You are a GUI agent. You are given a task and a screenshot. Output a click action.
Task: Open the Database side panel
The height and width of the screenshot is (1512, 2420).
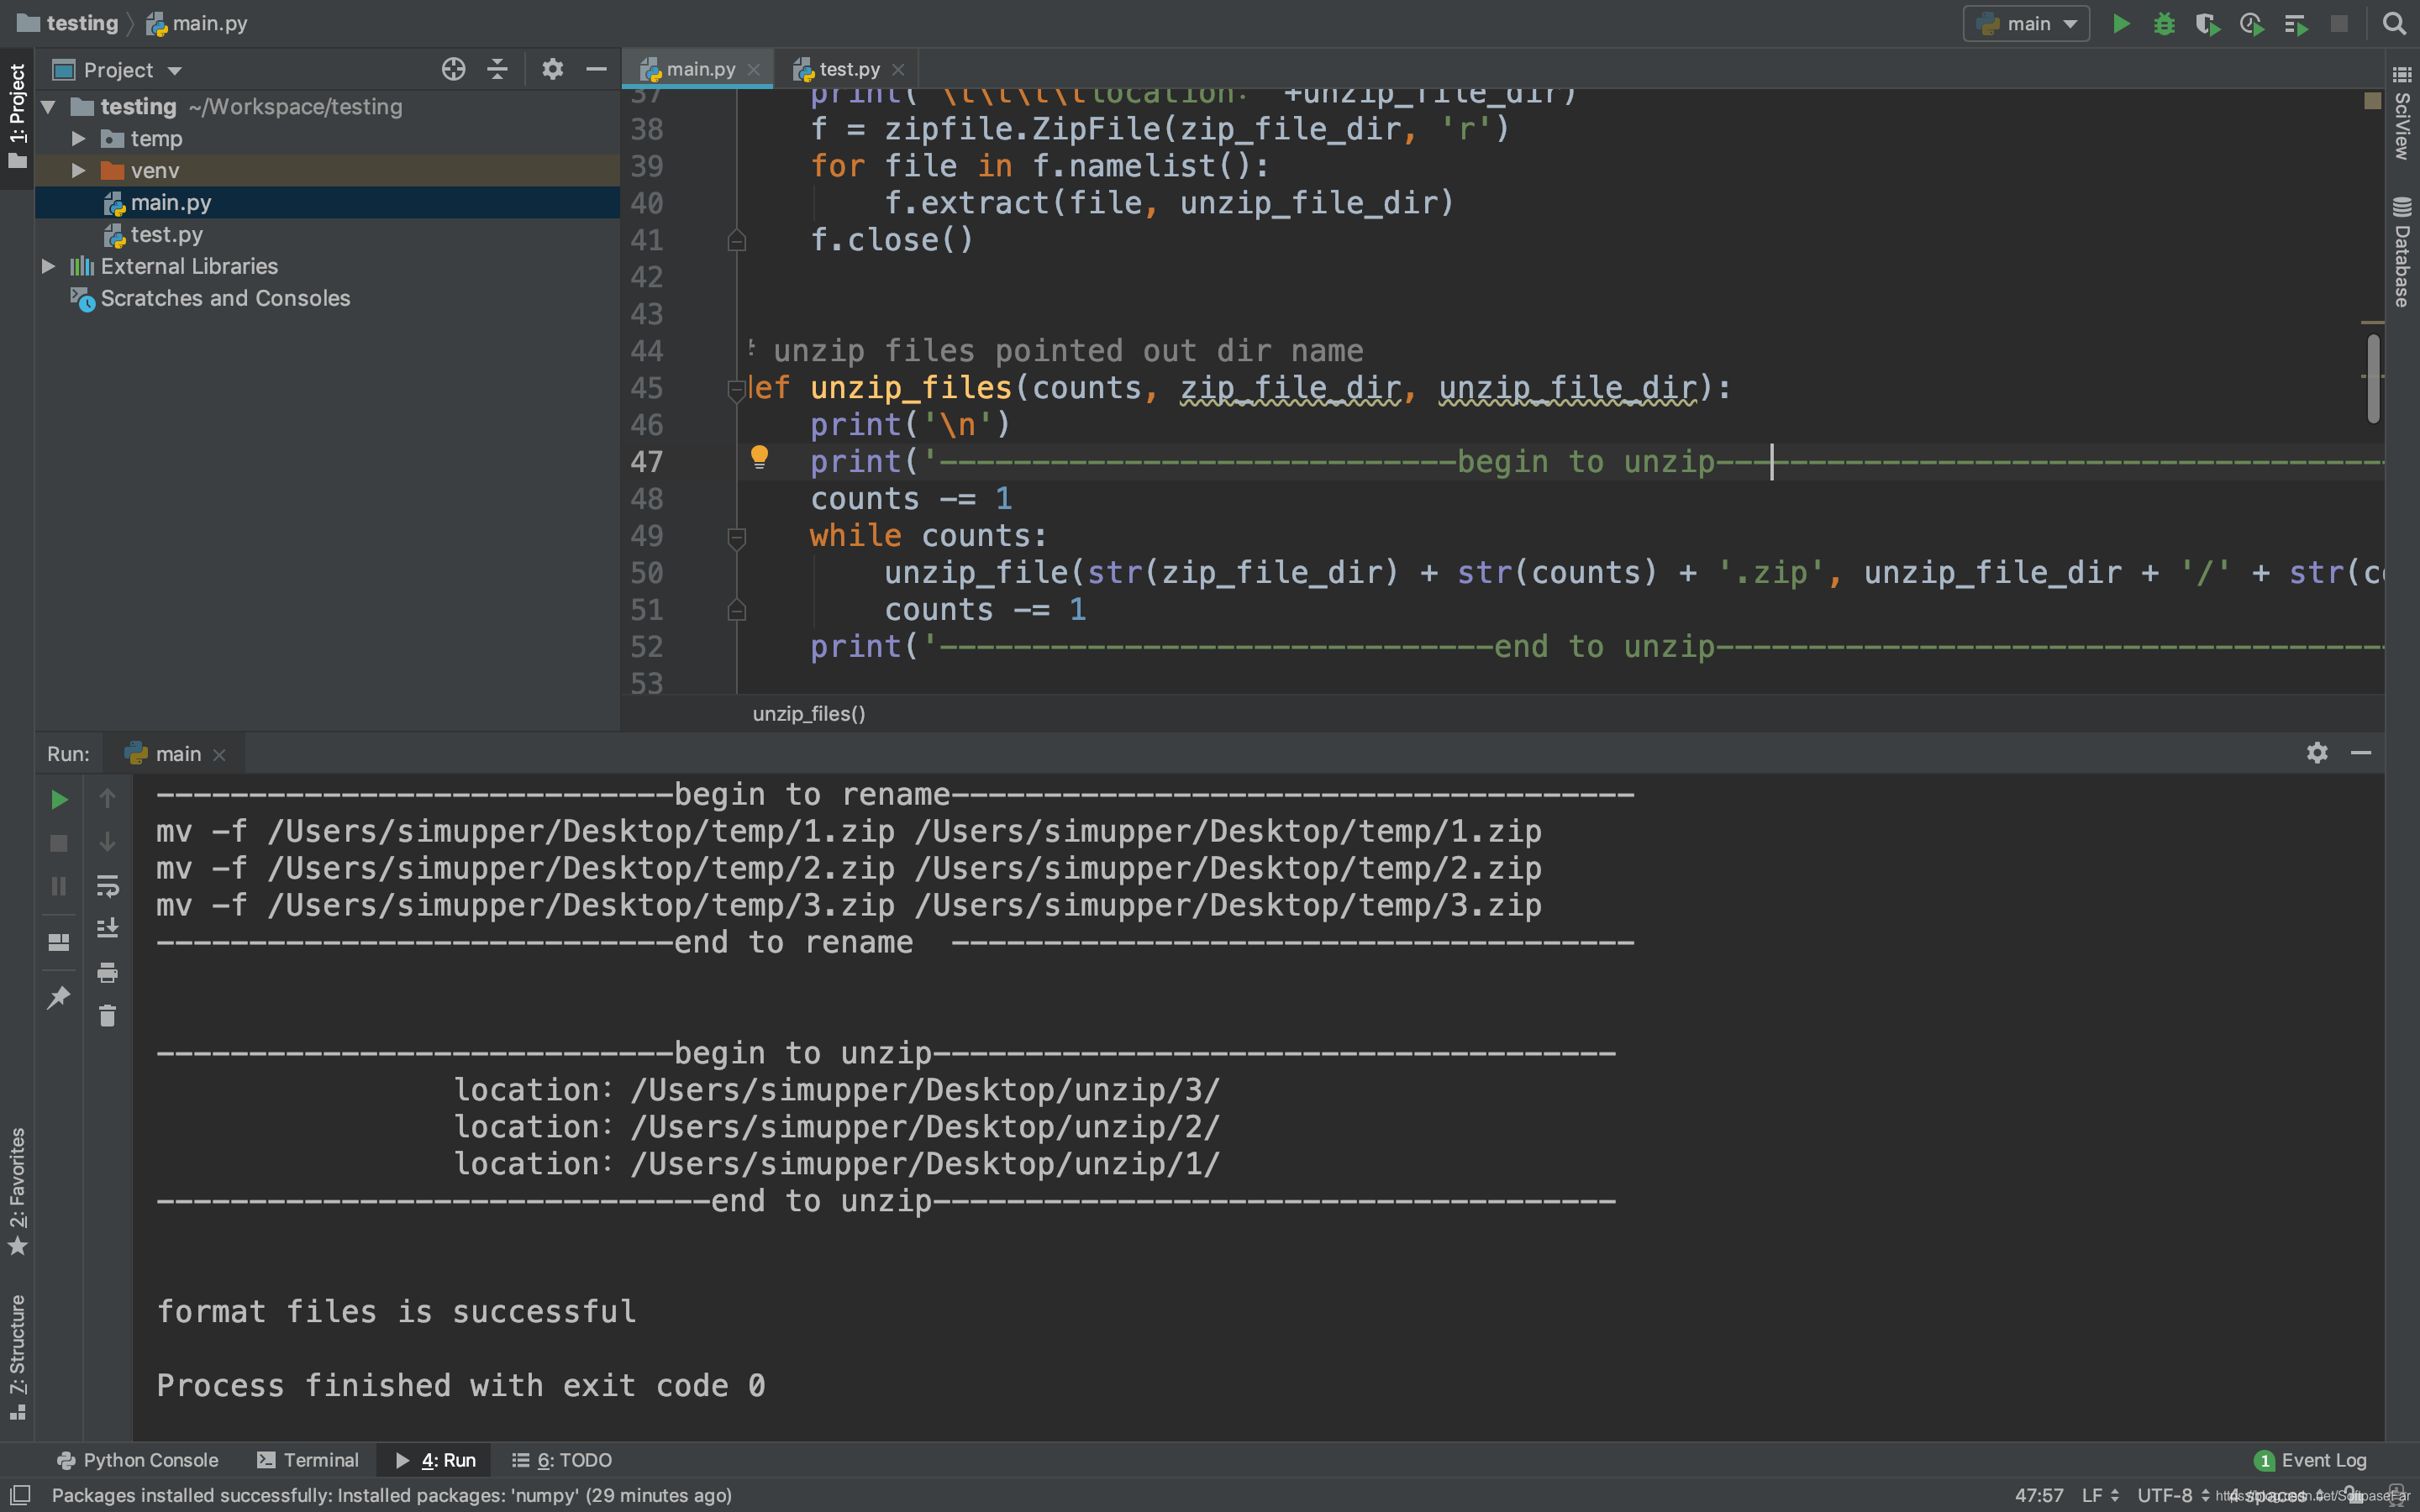2402,252
